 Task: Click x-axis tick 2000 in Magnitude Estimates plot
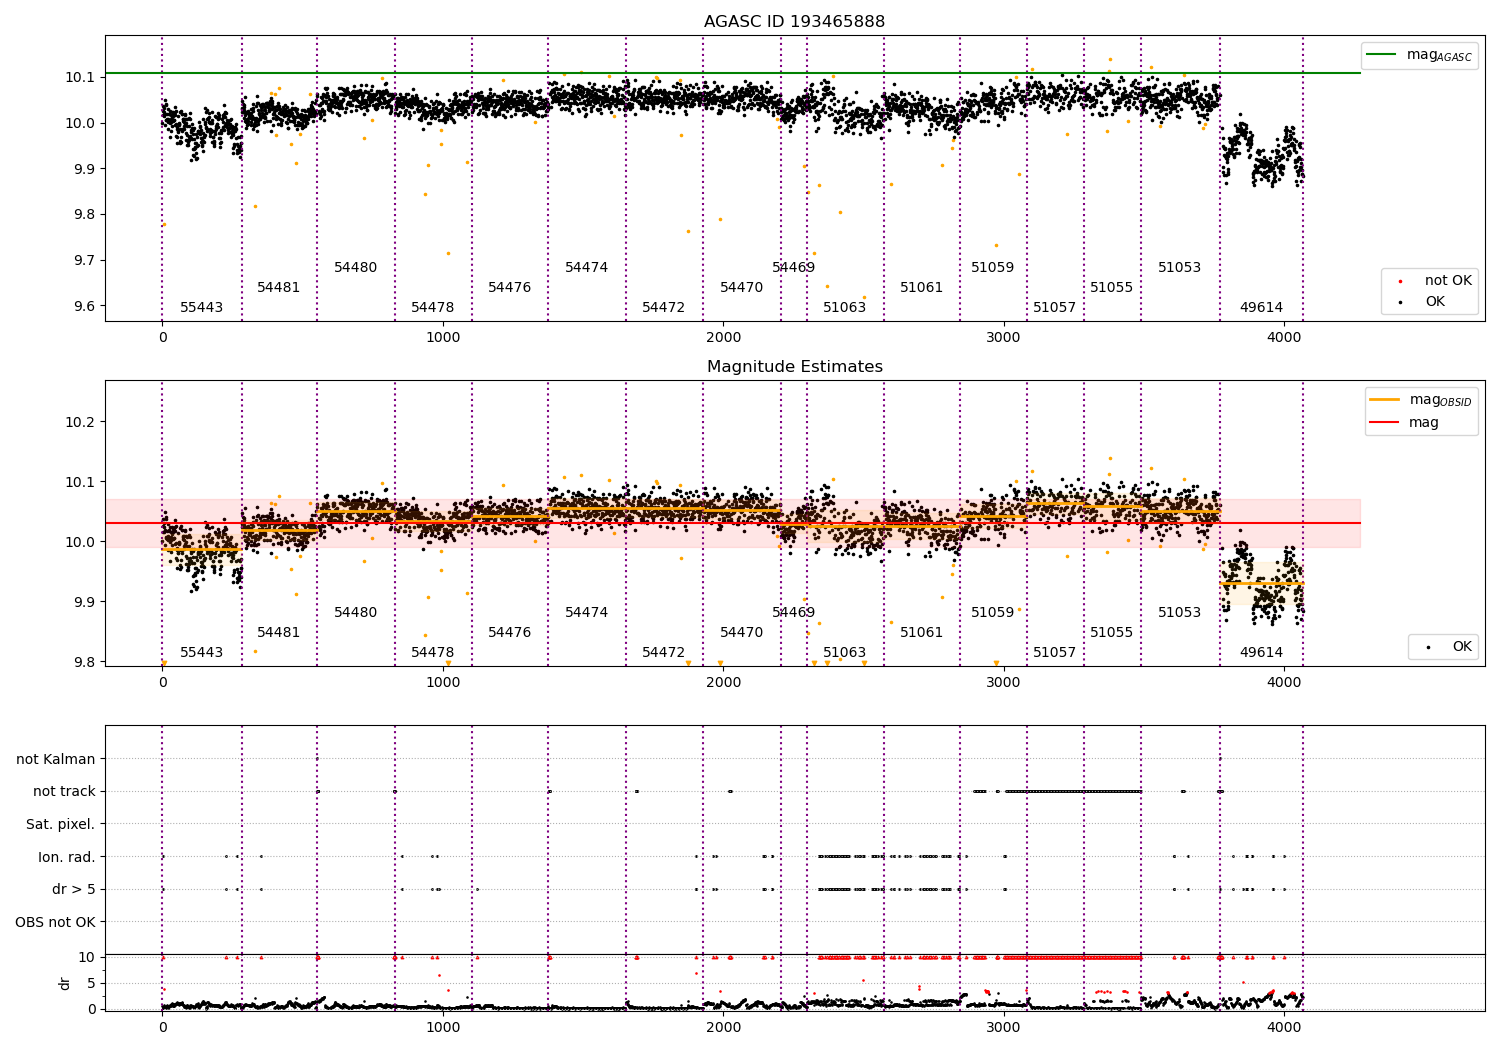[724, 683]
